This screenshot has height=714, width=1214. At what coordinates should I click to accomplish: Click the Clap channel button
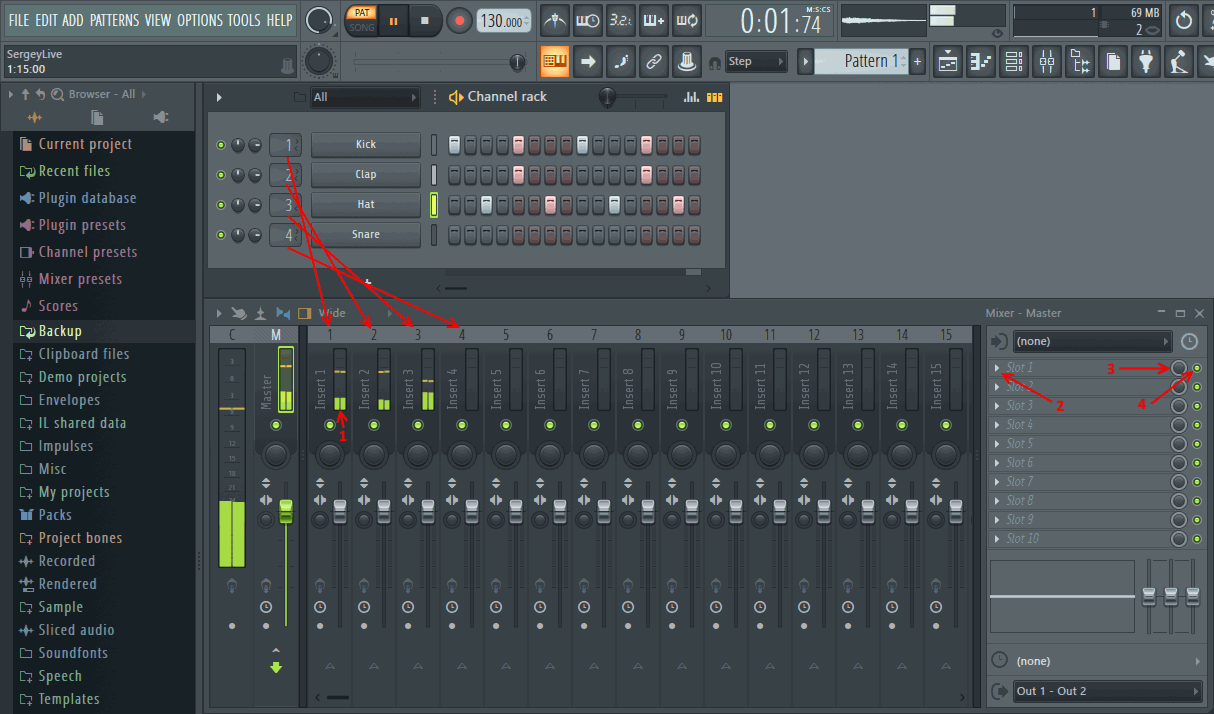(x=365, y=175)
